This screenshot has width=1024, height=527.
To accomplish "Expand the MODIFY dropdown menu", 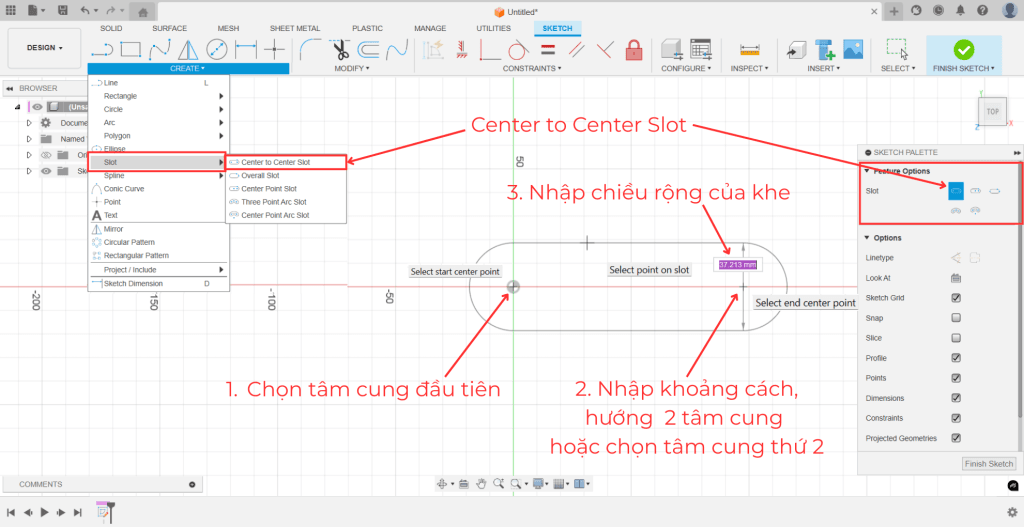I will [352, 69].
